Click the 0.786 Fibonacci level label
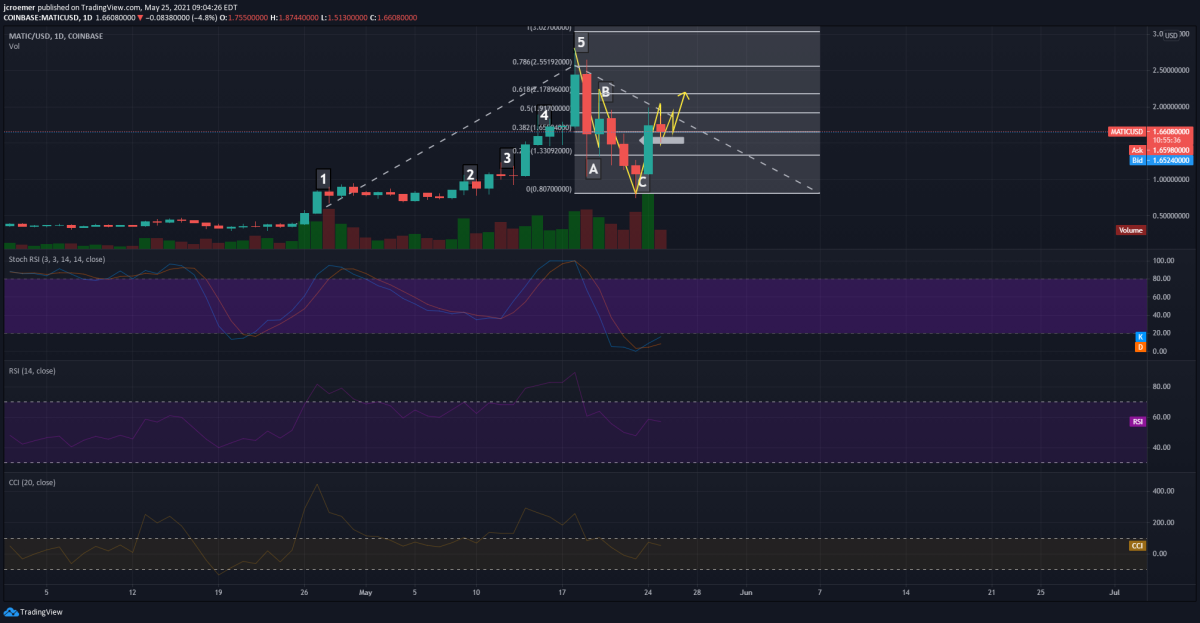 541,62
